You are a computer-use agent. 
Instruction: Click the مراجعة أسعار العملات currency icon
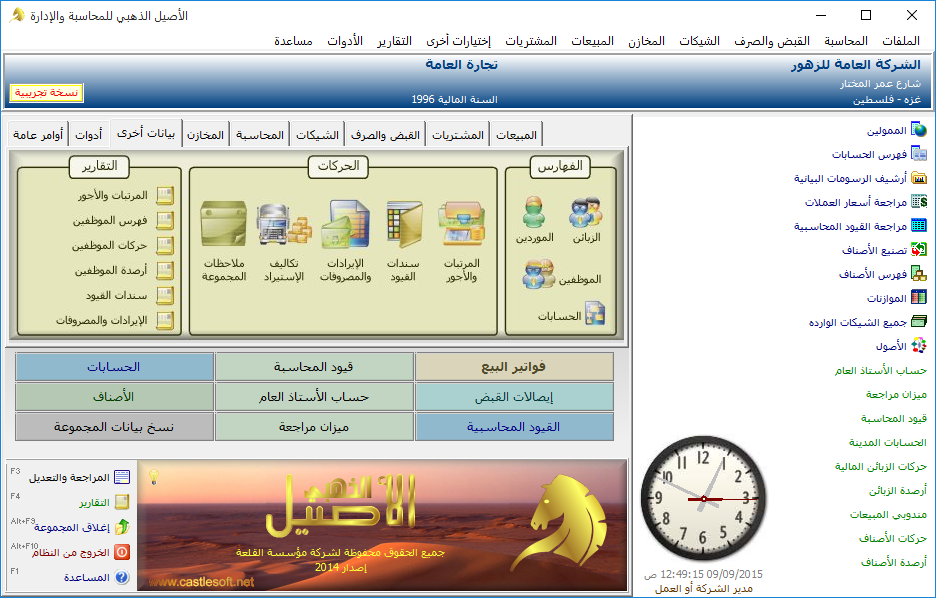[919, 201]
